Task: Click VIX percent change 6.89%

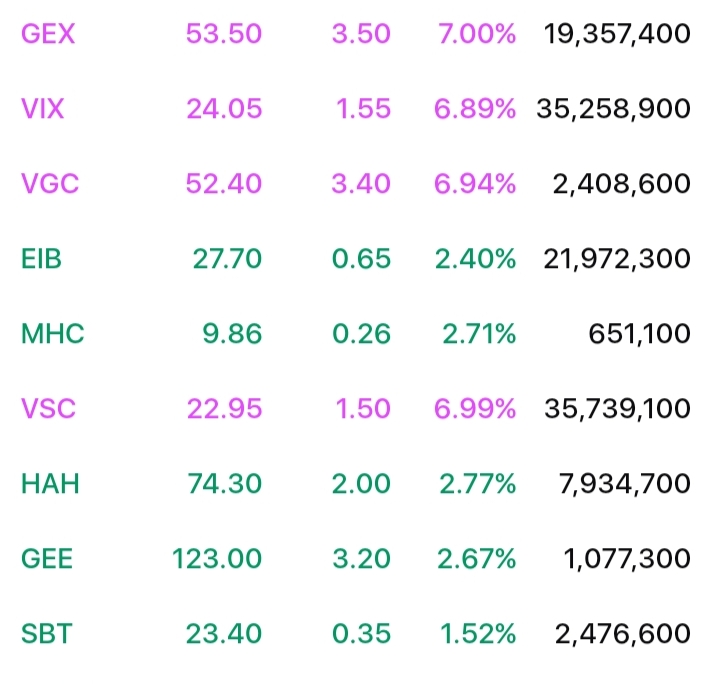Action: (475, 109)
